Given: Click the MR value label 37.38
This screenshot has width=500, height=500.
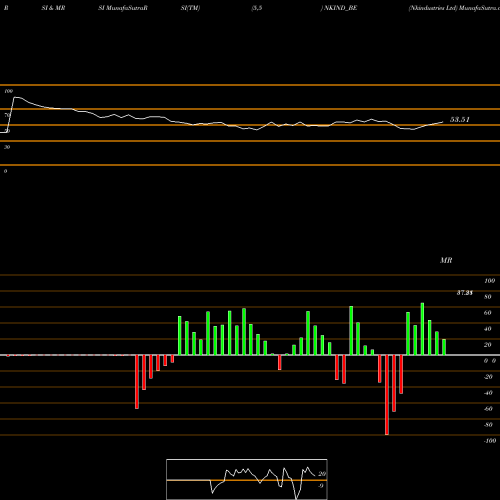Looking at the screenshot, I should pos(465,293).
